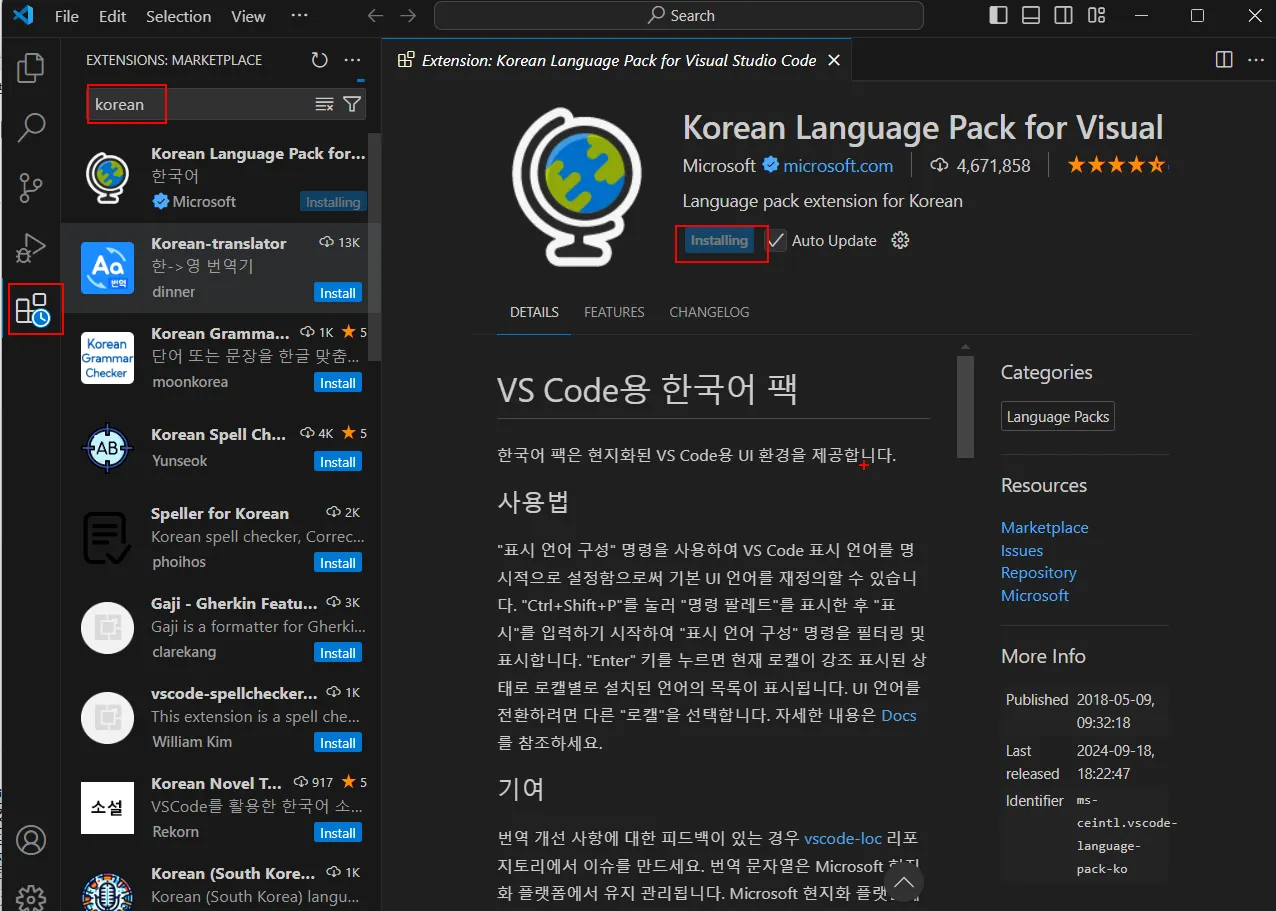1276x911 pixels.
Task: Open the extension Manage gear icon
Action: coord(900,241)
